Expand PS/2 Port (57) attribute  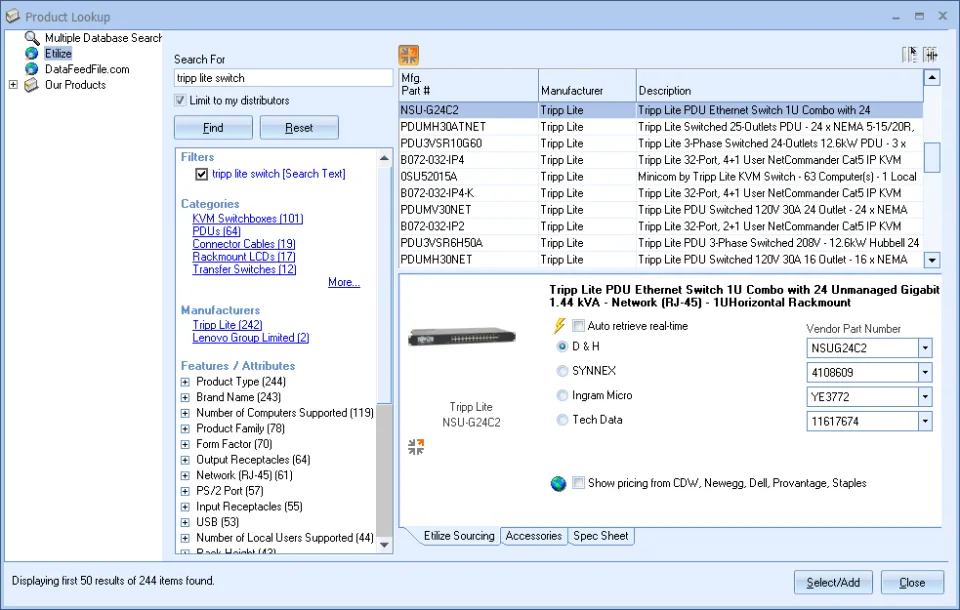click(185, 491)
